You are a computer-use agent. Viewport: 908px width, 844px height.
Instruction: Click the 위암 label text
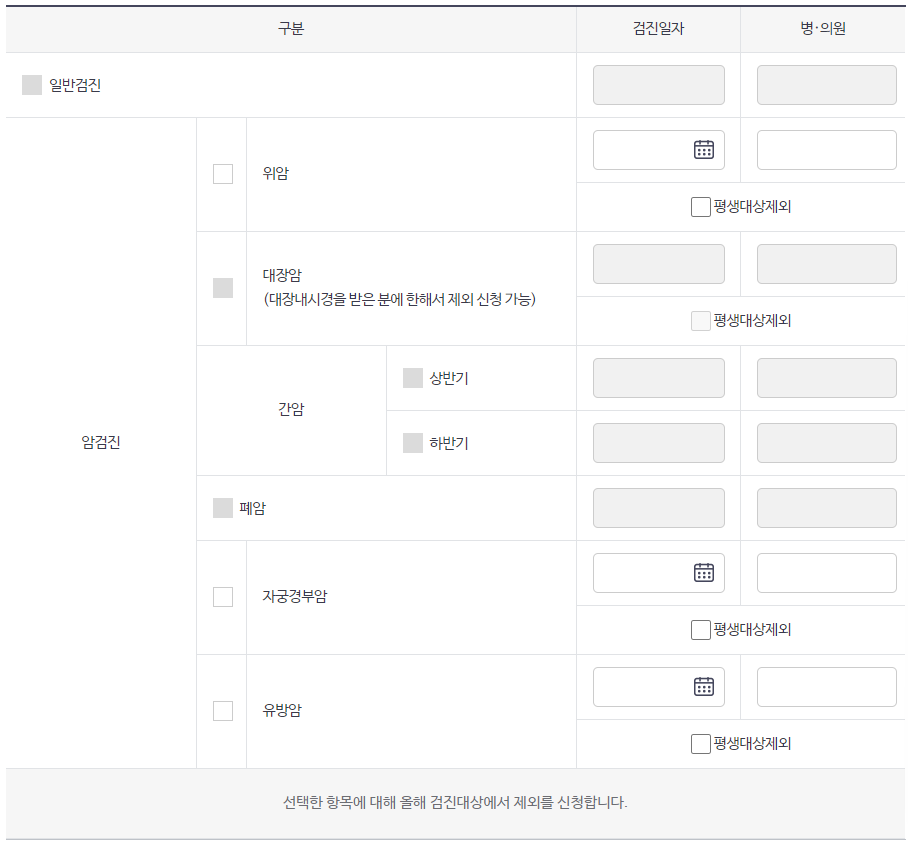[276, 173]
